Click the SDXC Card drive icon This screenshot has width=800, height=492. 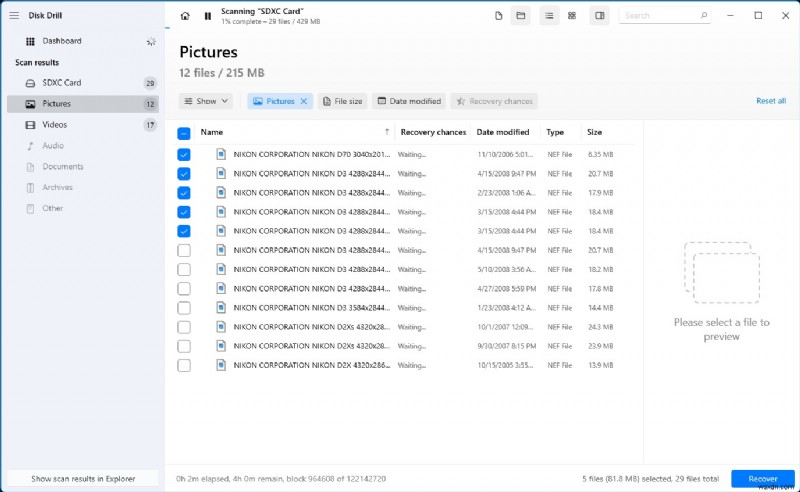coord(30,83)
